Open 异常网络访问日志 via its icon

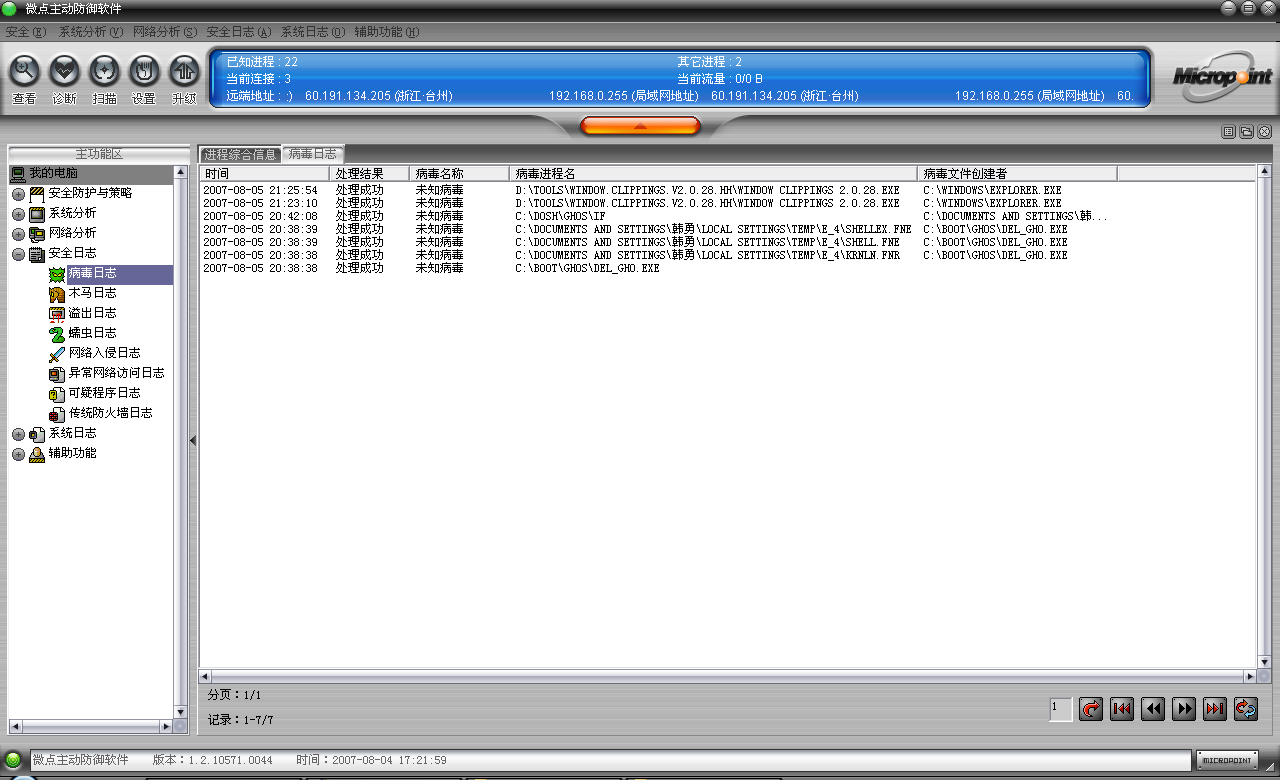(57, 374)
